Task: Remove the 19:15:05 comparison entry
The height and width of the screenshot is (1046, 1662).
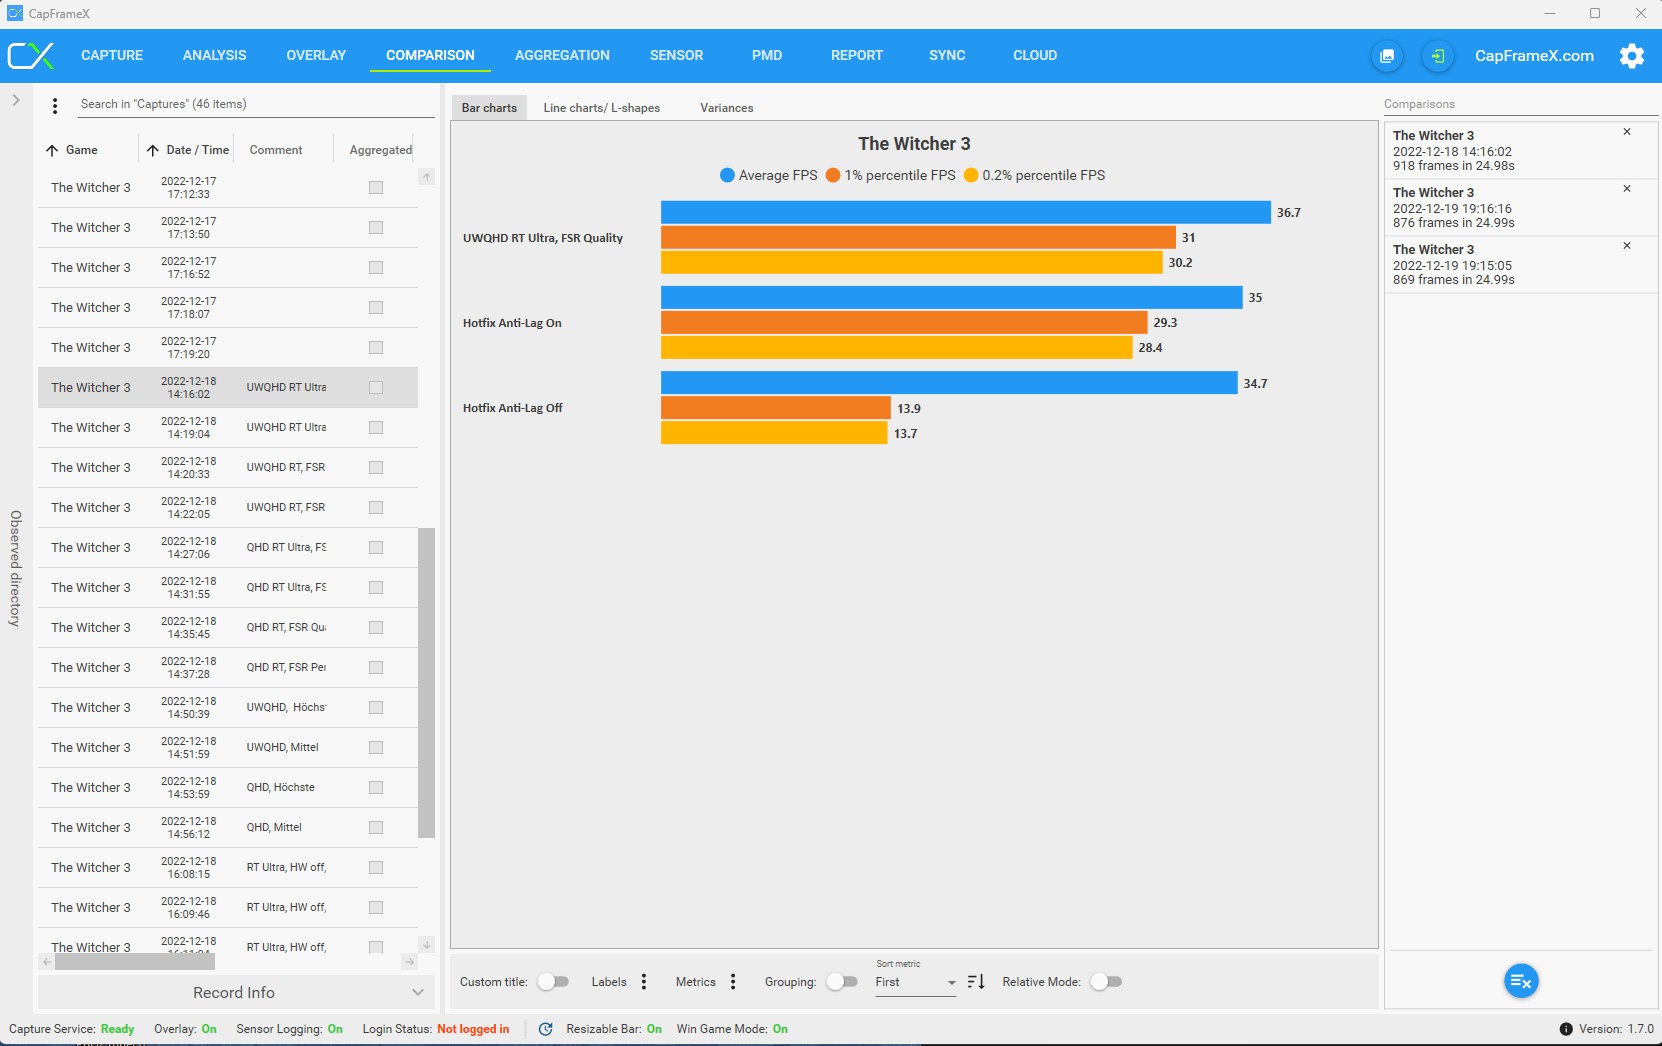Action: pyautogui.click(x=1627, y=246)
